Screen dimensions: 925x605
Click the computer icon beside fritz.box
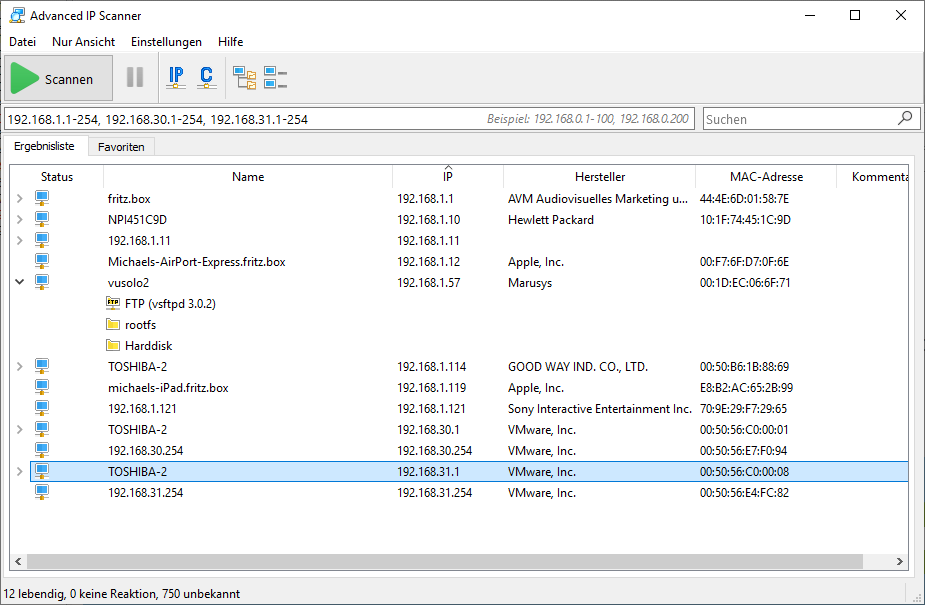(42, 199)
